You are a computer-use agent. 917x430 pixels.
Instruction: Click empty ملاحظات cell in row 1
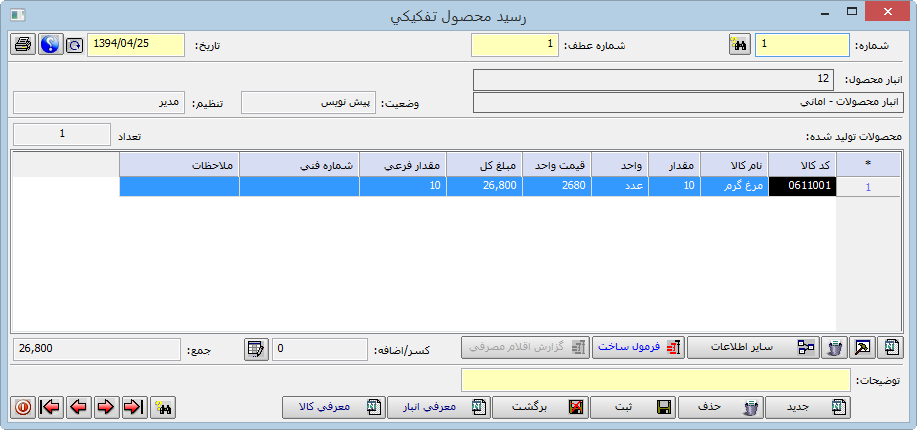tap(180, 187)
